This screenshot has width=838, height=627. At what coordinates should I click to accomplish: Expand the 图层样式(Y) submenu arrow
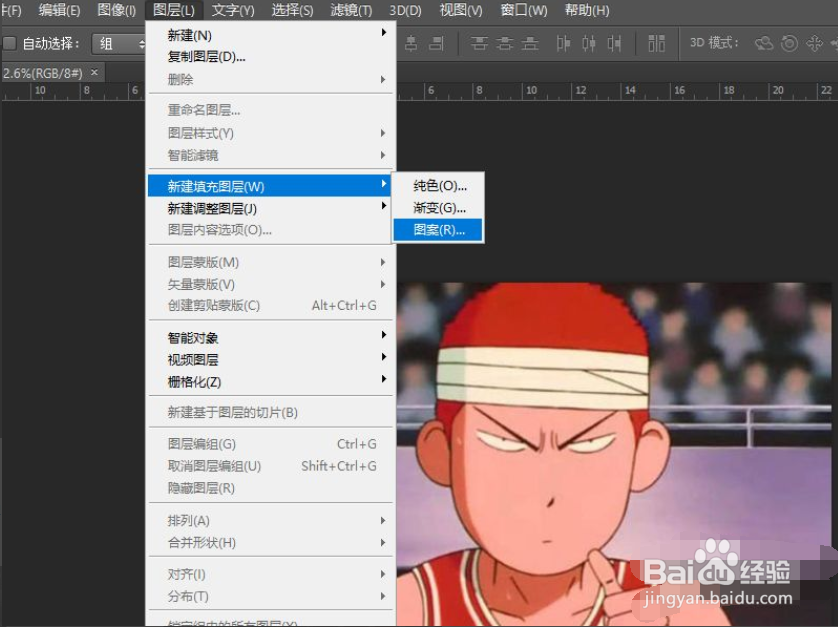[383, 133]
